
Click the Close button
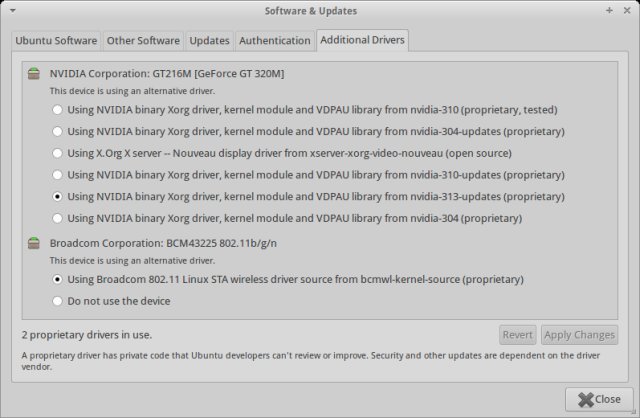coord(599,399)
